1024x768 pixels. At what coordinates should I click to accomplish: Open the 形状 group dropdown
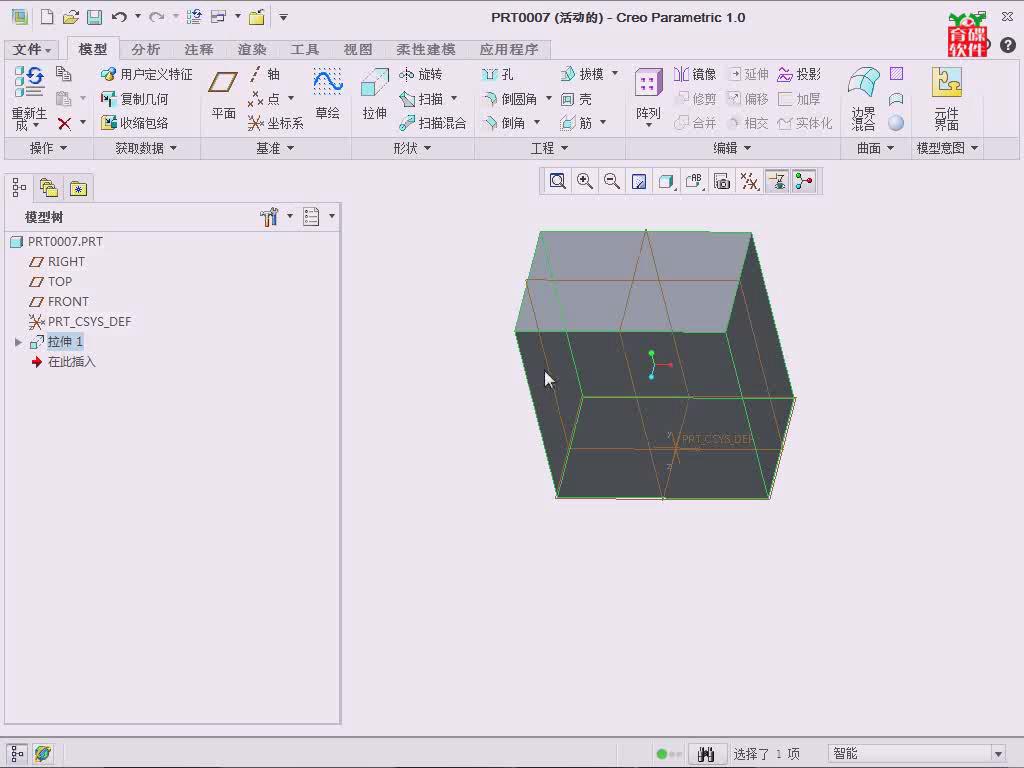tap(411, 148)
